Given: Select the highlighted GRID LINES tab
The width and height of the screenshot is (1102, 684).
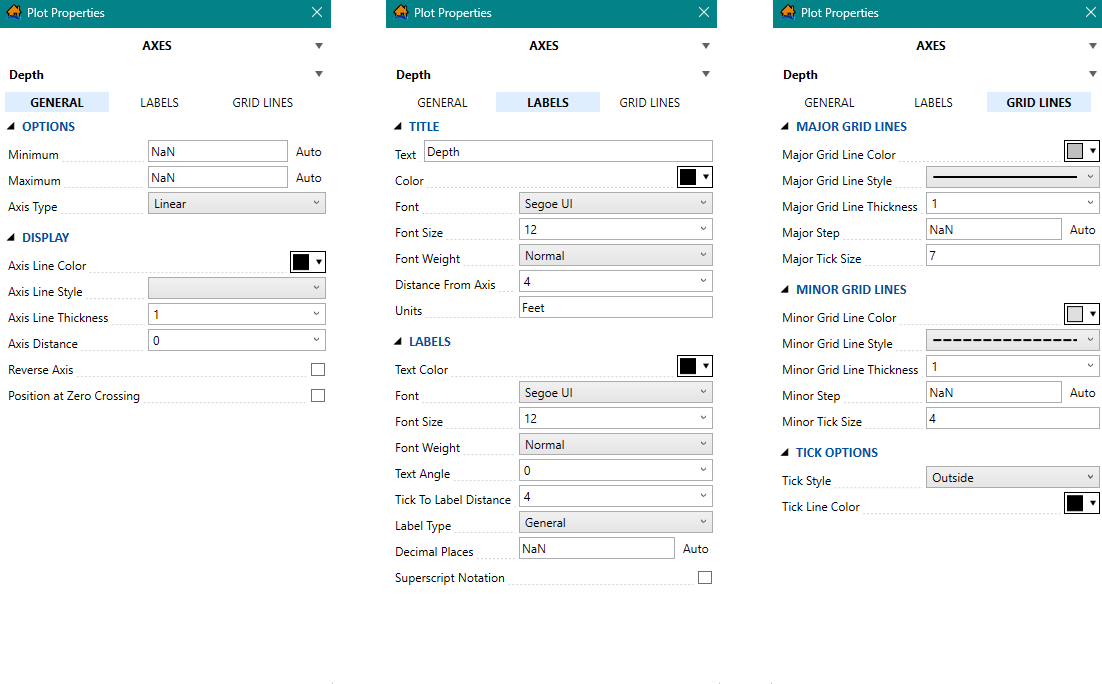Looking at the screenshot, I should pos(1038,103).
